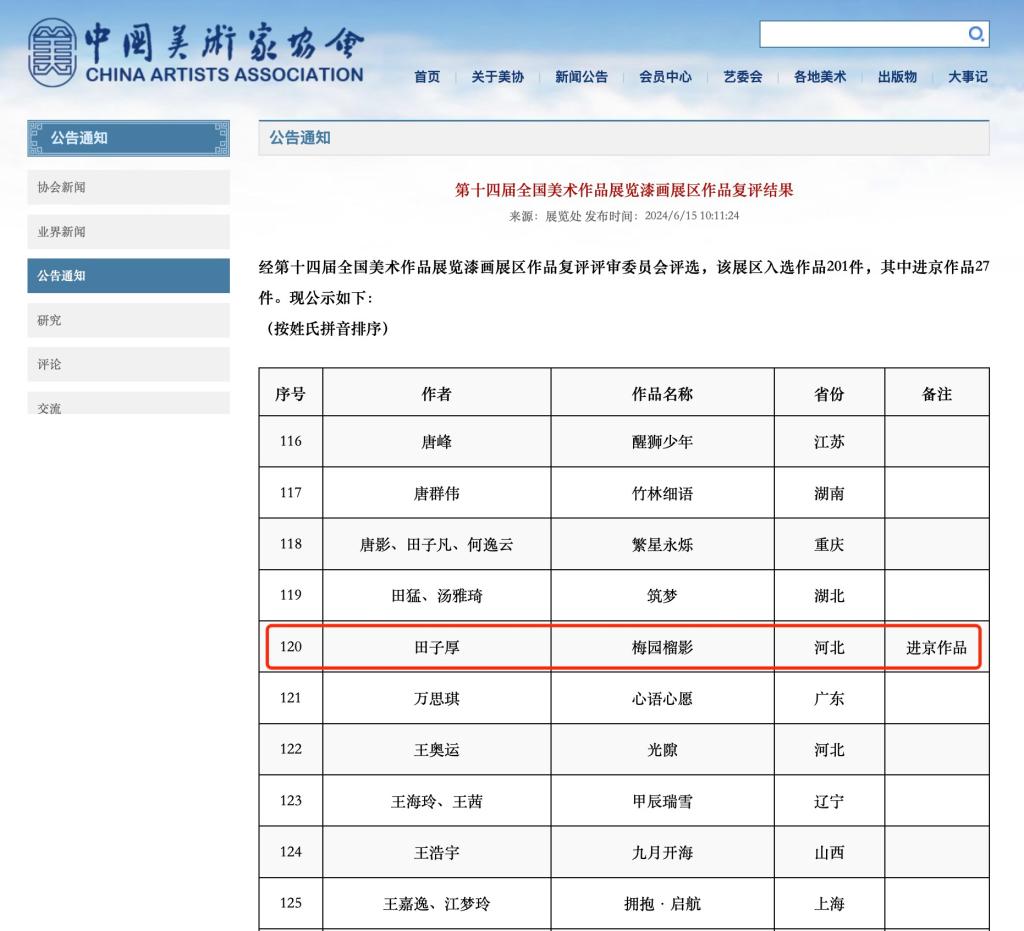Image resolution: width=1024 pixels, height=931 pixels.
Task: Click the red article title heading
Action: click(x=624, y=190)
